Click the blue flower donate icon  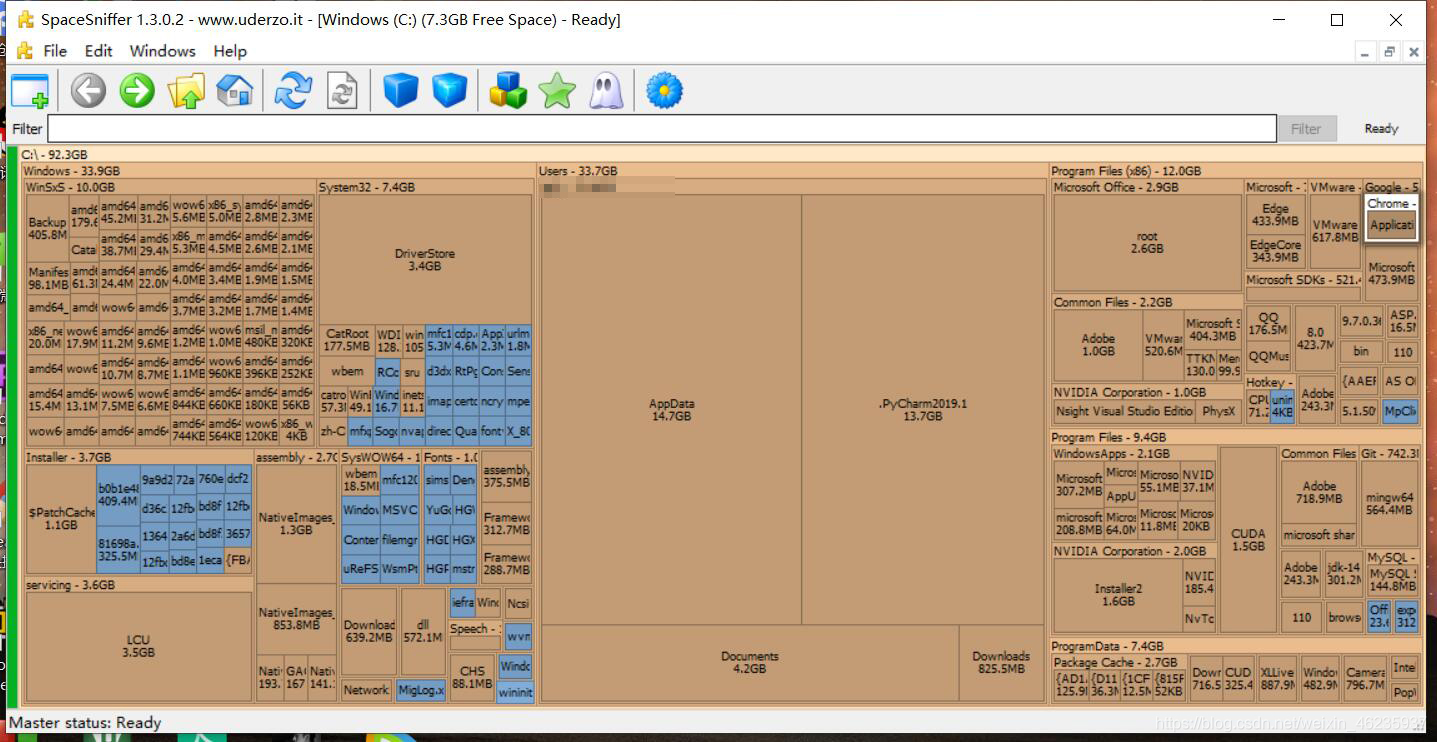[x=664, y=91]
